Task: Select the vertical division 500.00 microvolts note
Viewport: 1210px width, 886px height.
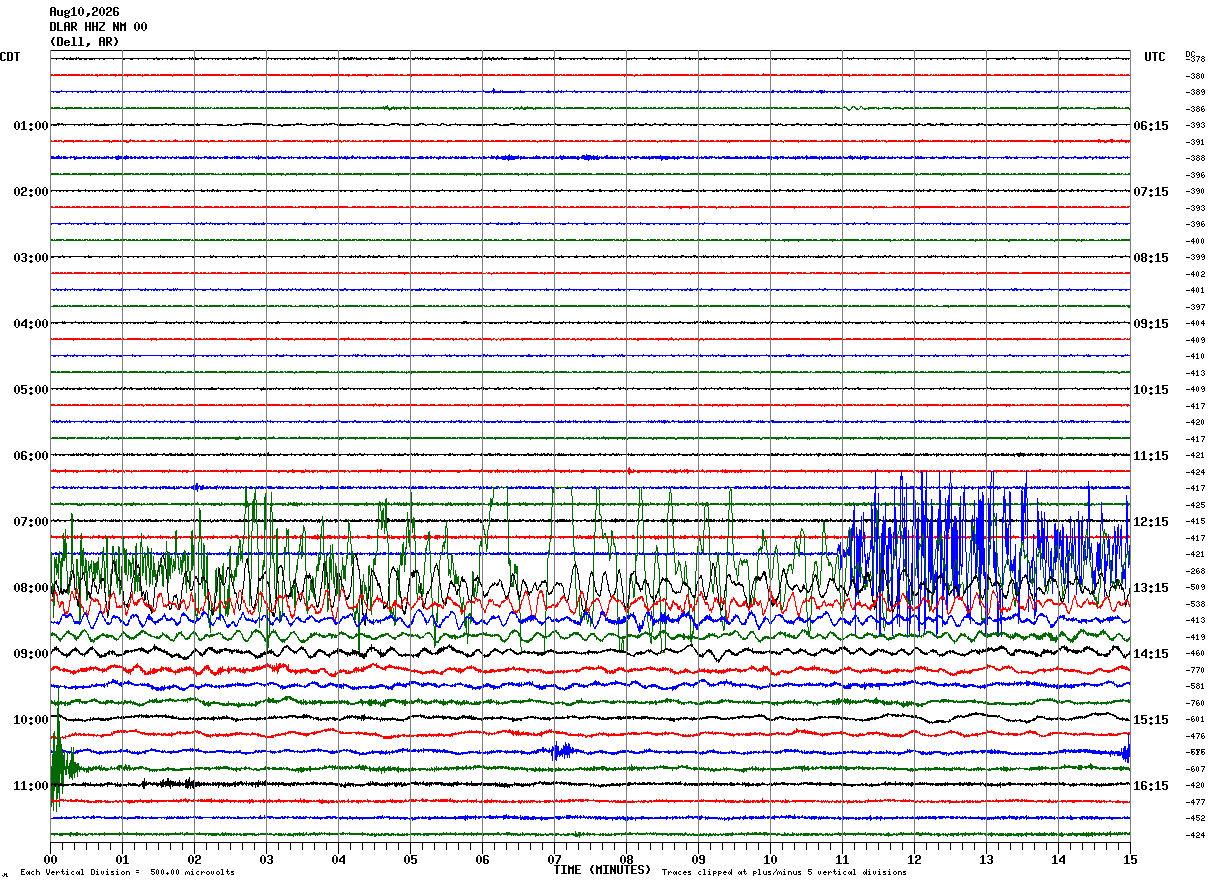Action: pos(127,873)
